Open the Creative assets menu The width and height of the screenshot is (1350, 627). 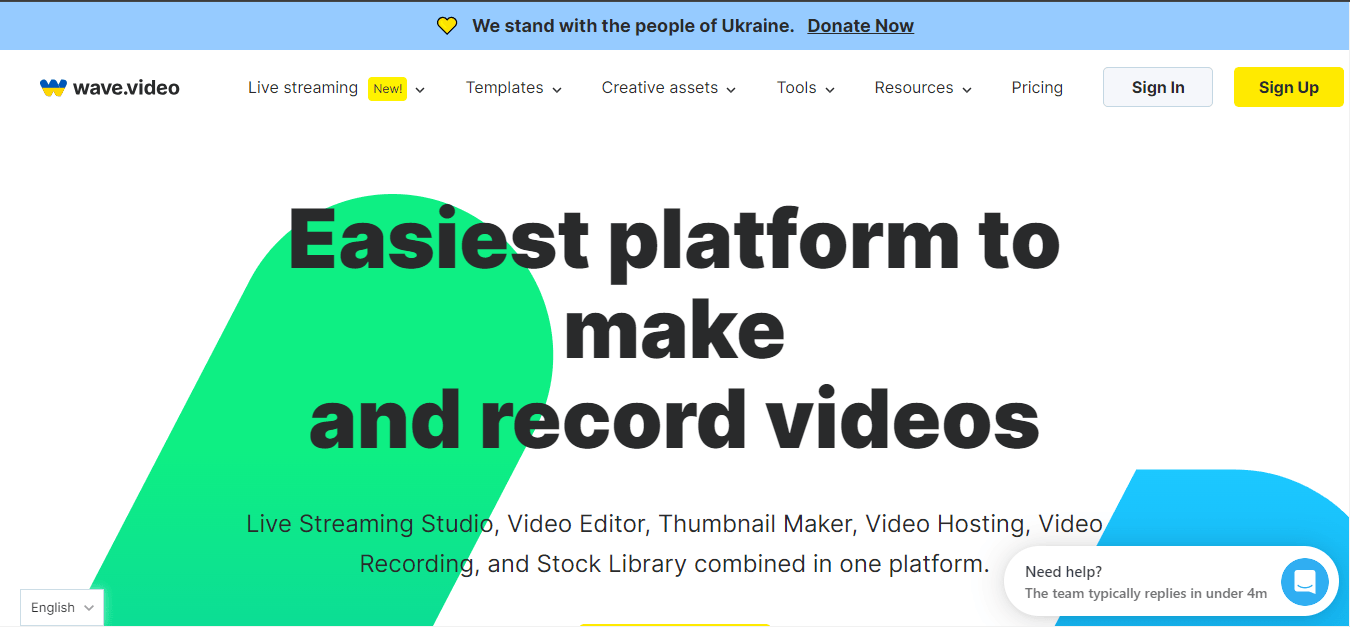pos(667,88)
